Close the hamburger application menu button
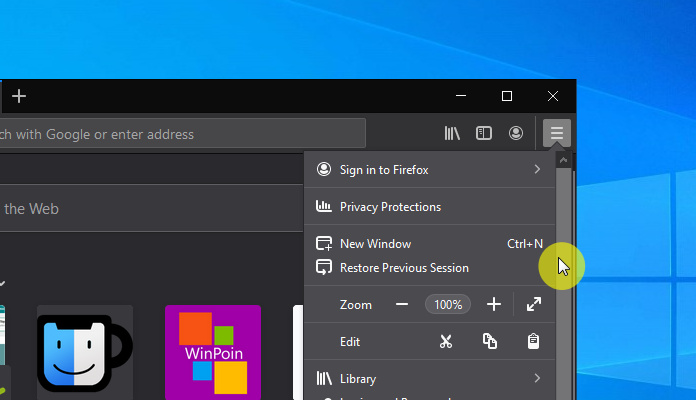This screenshot has height=400, width=696. [557, 133]
